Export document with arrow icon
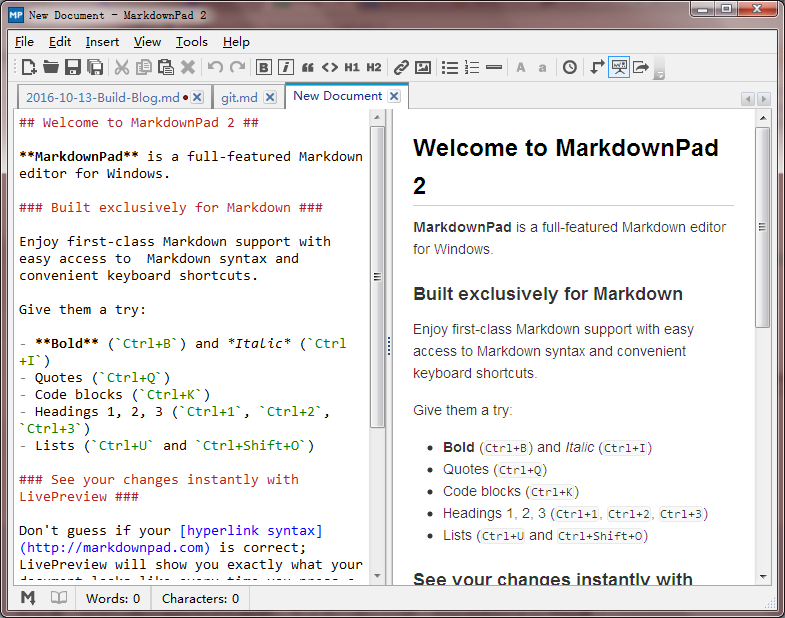 point(641,67)
